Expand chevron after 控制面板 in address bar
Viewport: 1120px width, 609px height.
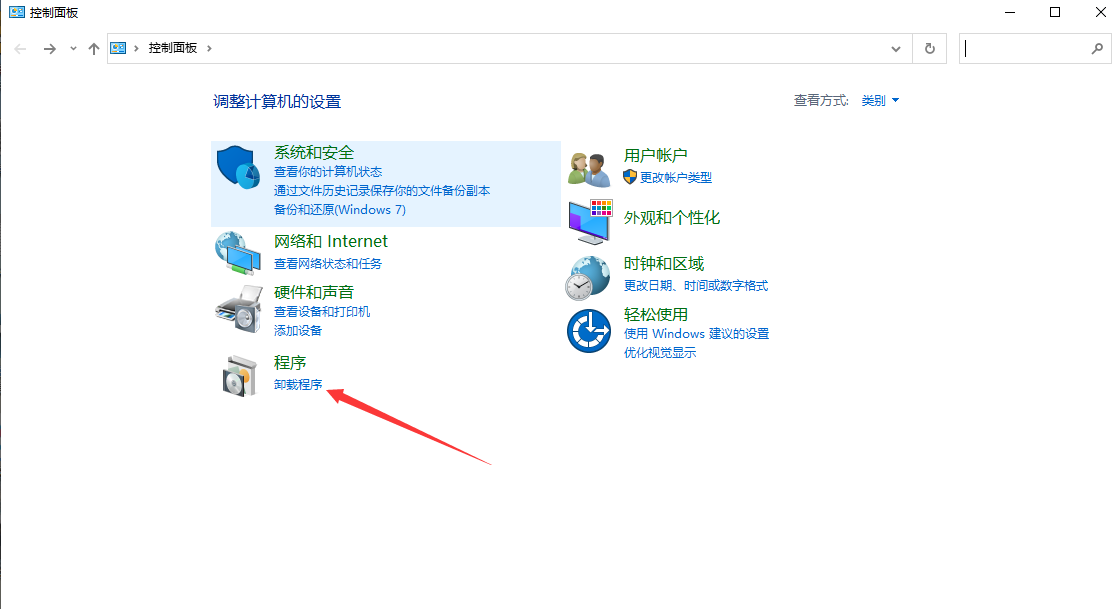[x=209, y=48]
